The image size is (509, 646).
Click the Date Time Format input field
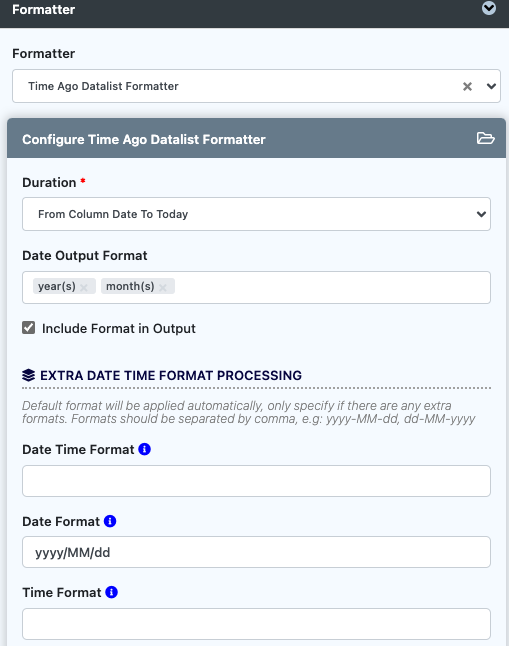click(256, 481)
